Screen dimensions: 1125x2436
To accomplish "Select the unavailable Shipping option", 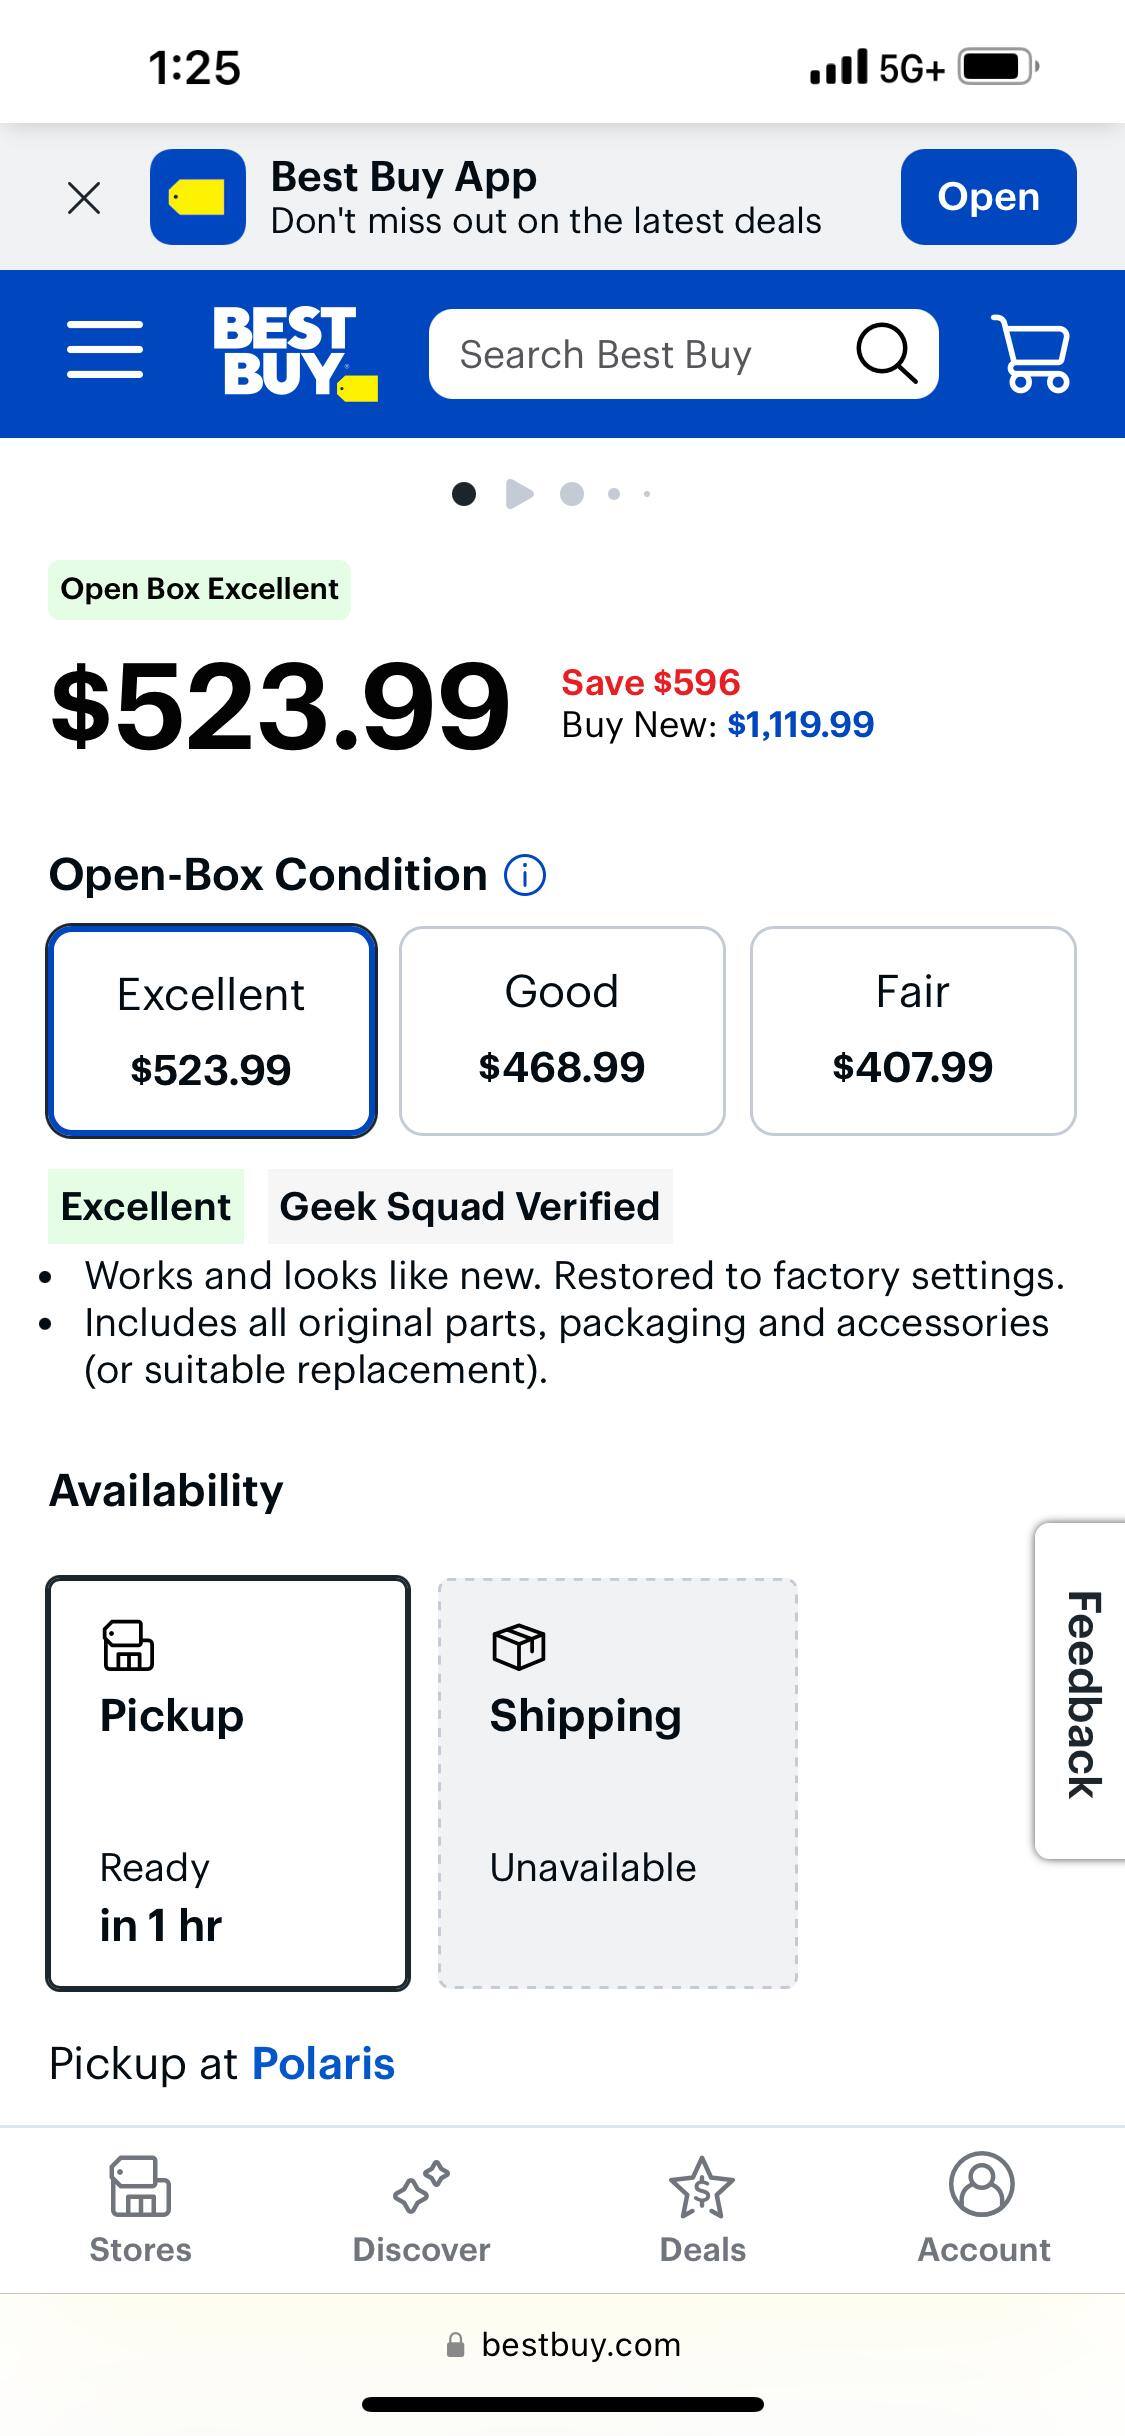I will coord(618,1783).
